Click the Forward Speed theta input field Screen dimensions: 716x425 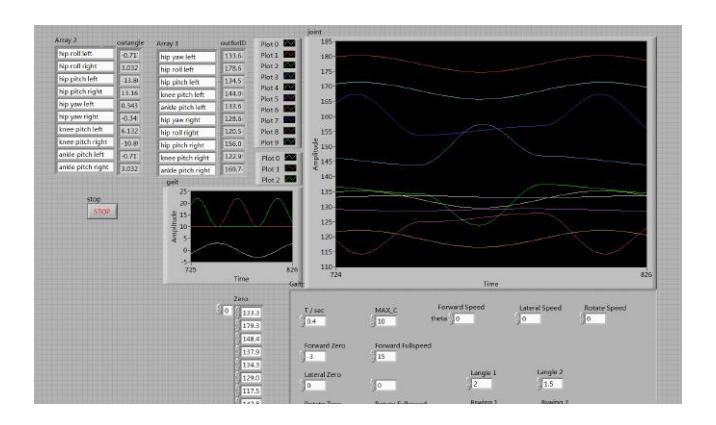[x=464, y=319]
